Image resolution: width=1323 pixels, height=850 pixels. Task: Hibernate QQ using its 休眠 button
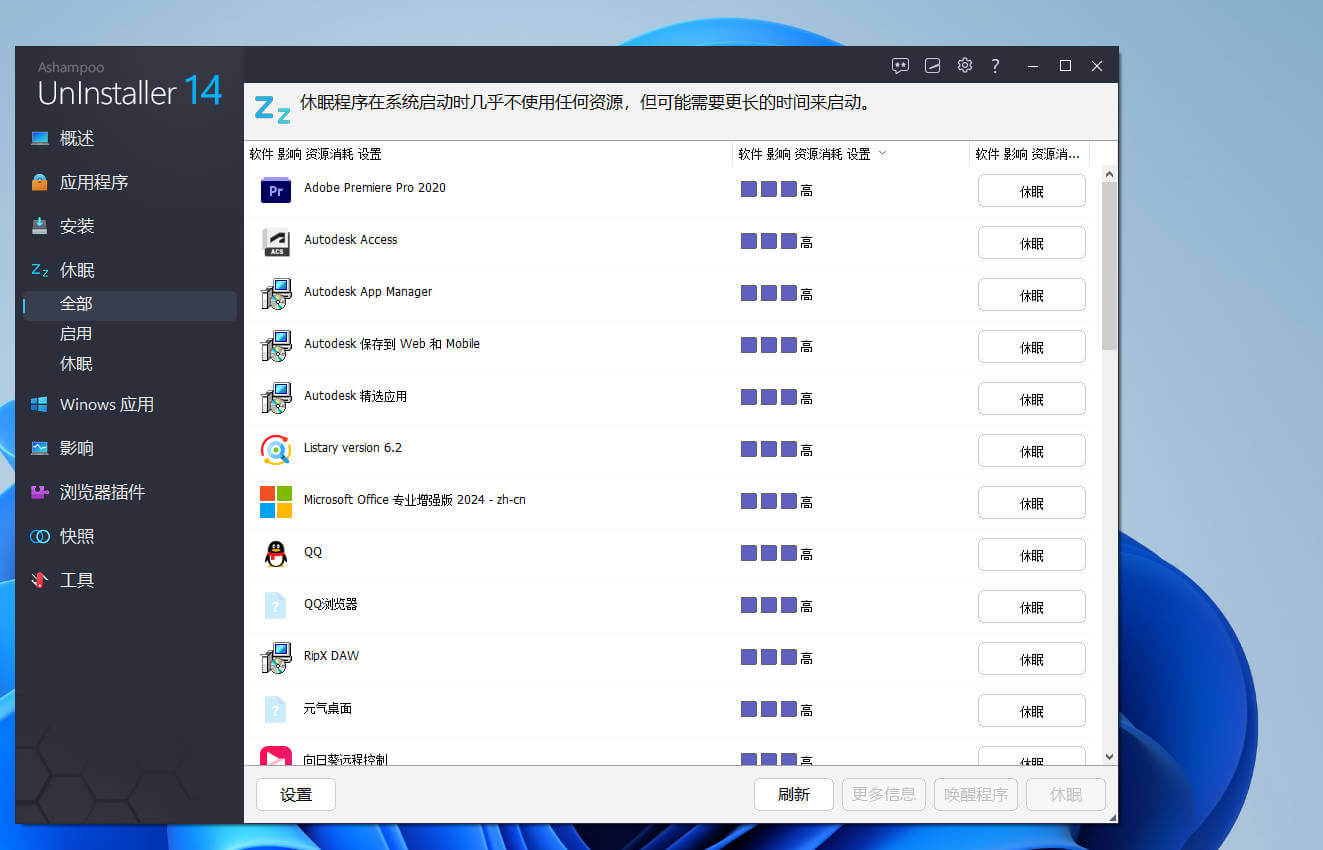(x=1031, y=554)
